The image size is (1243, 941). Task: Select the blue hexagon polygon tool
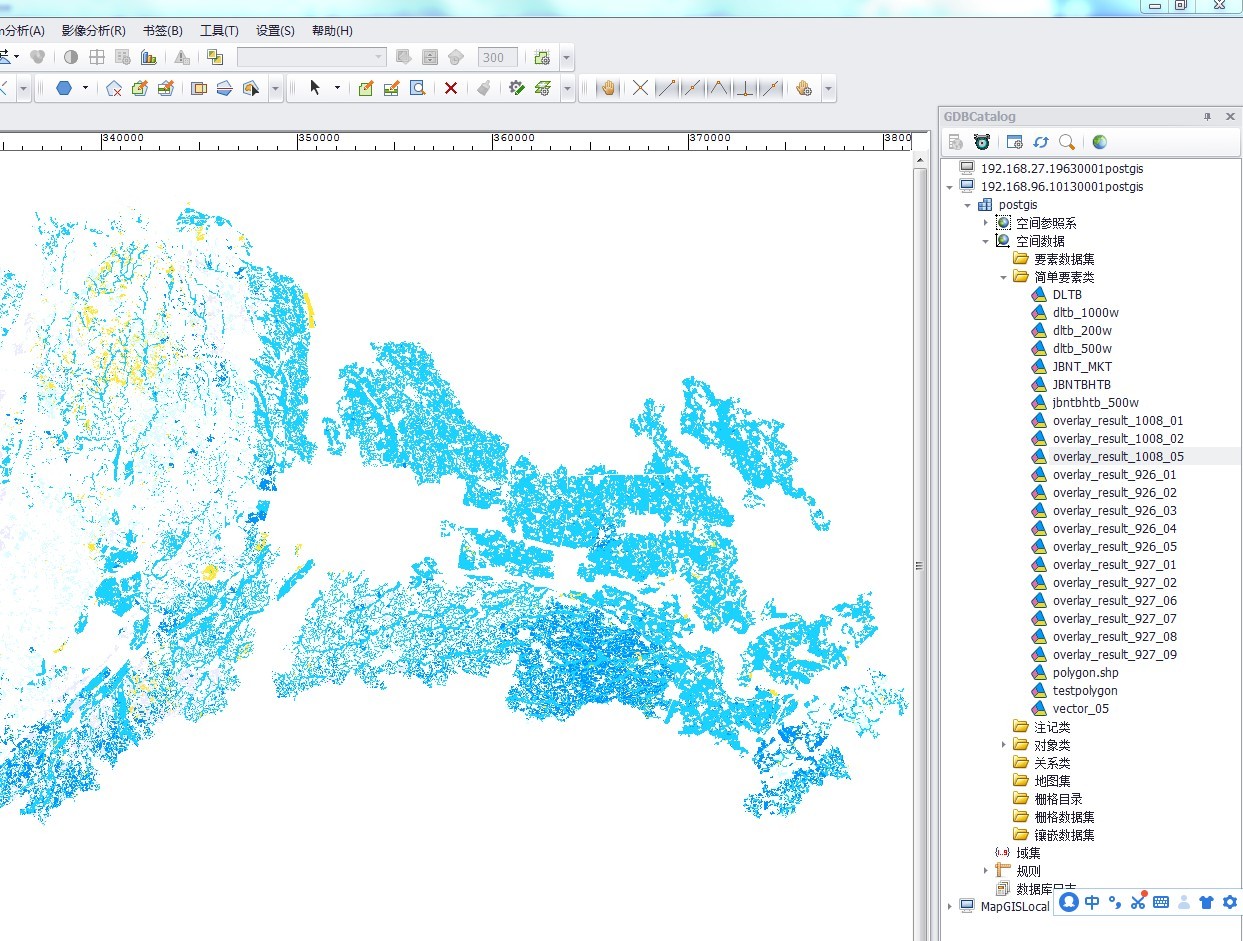[62, 88]
